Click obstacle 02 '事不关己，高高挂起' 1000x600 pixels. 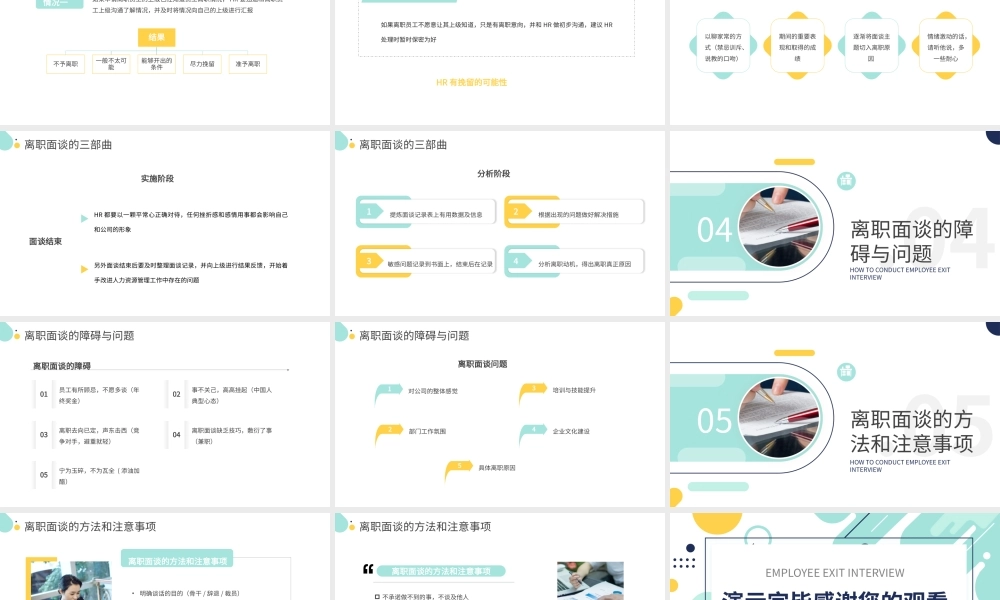(x=232, y=395)
